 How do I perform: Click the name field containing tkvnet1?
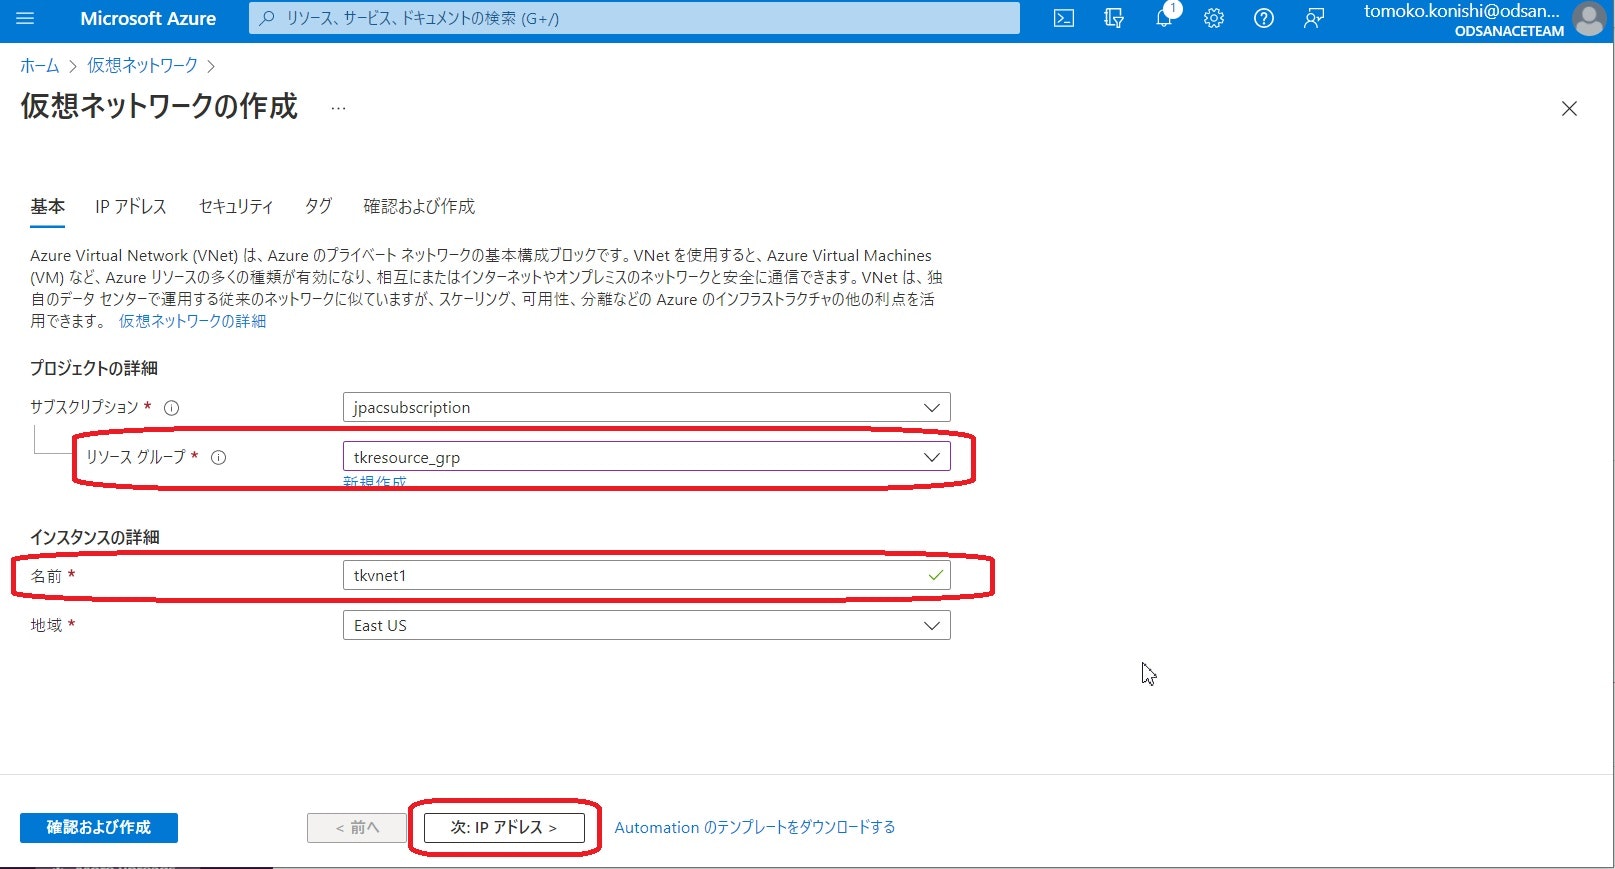click(646, 575)
